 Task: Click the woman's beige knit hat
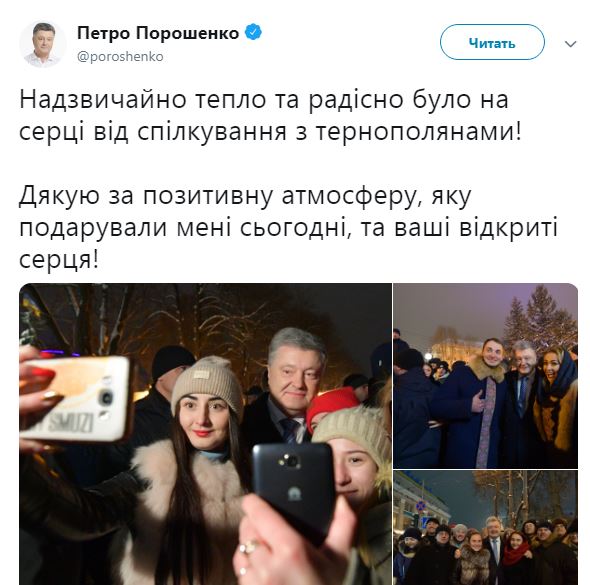coord(207,383)
